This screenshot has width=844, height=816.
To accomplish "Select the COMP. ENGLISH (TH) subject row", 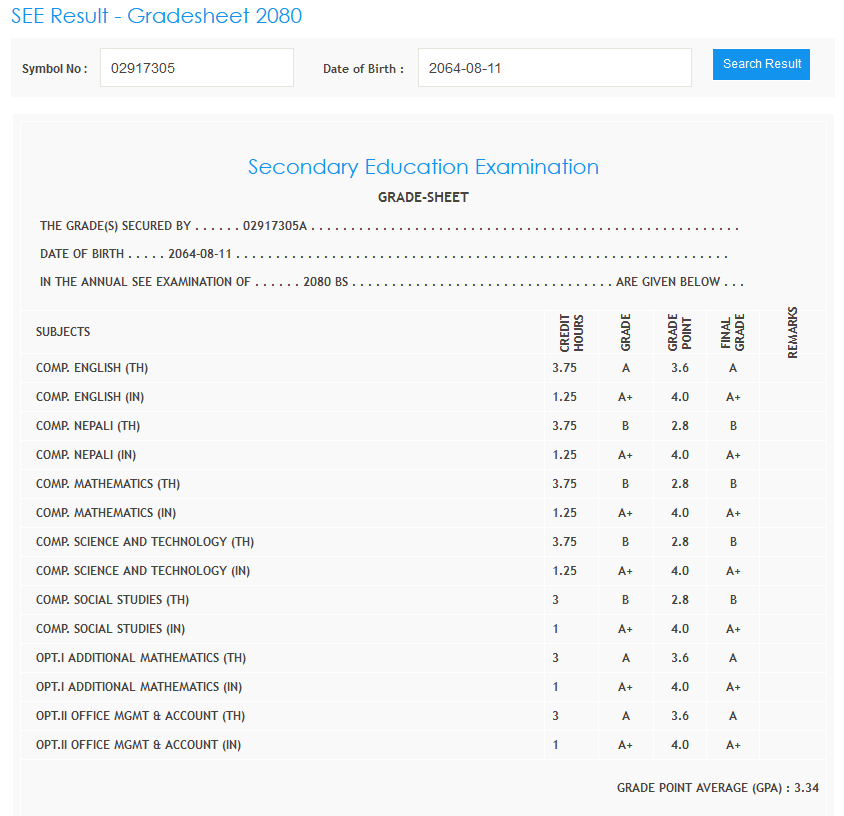I will [92, 368].
